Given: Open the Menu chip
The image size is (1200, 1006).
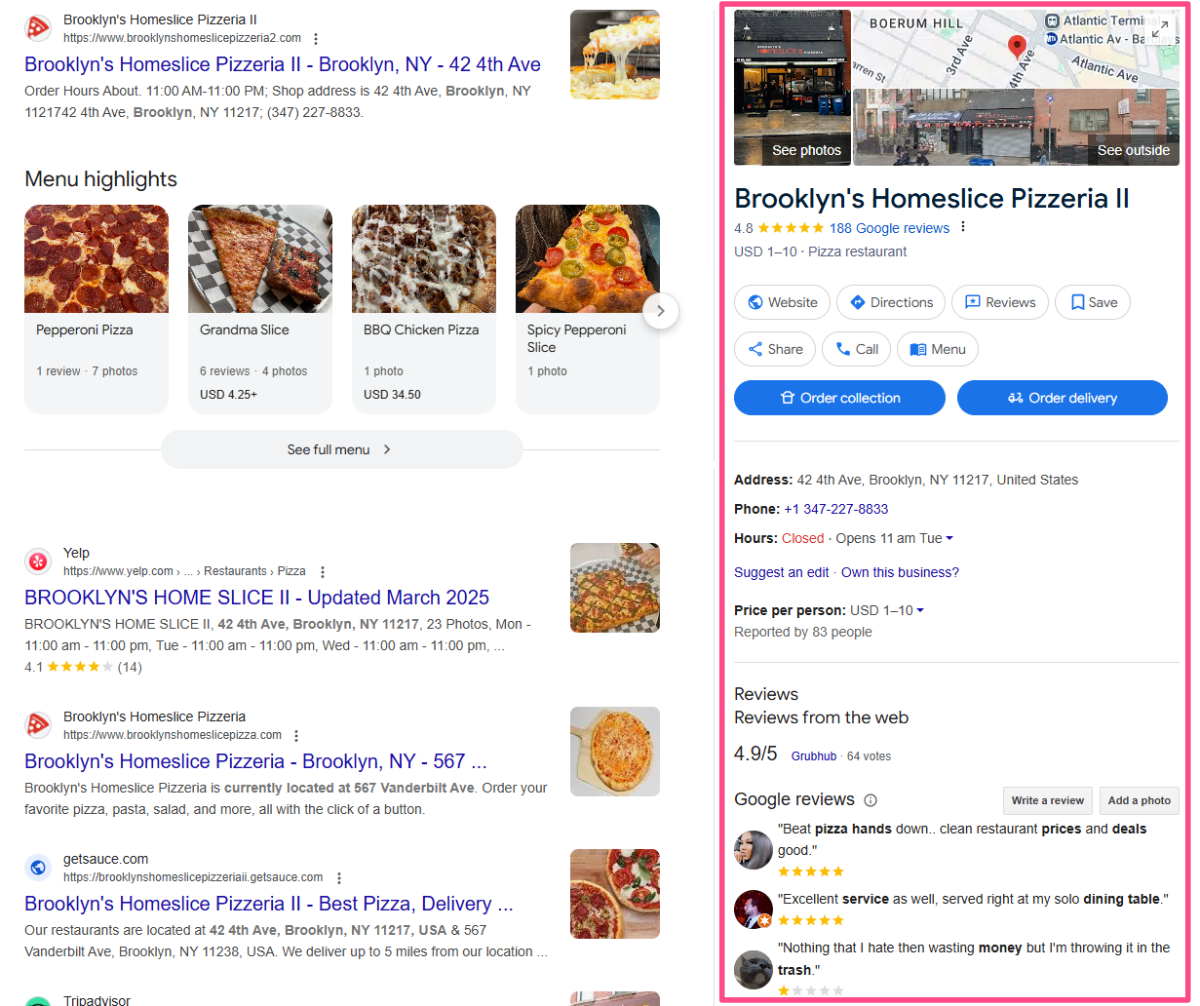Looking at the screenshot, I should click(938, 349).
